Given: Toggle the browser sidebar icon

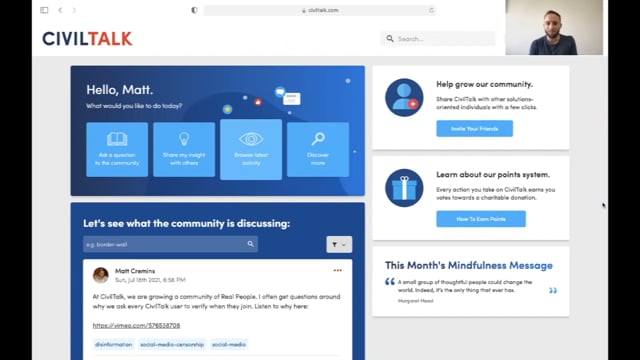Looking at the screenshot, I should pyautogui.click(x=44, y=10).
